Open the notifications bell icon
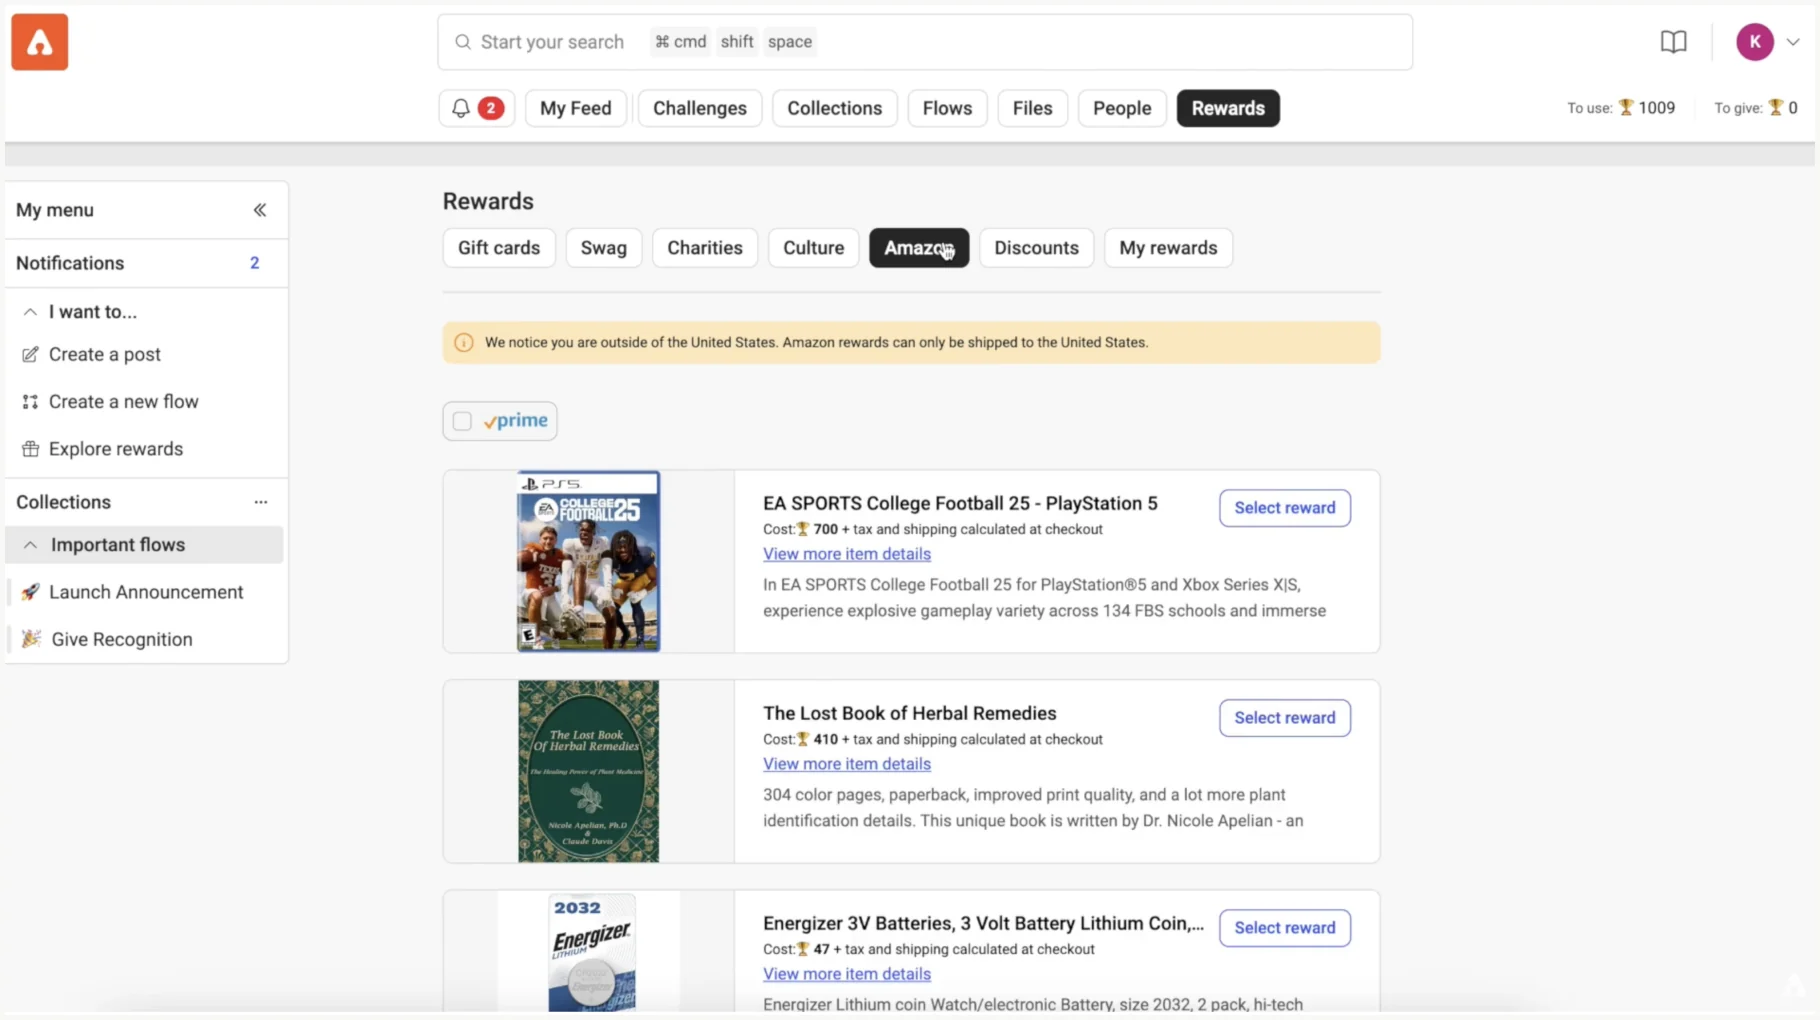The height and width of the screenshot is (1020, 1820). pos(460,108)
